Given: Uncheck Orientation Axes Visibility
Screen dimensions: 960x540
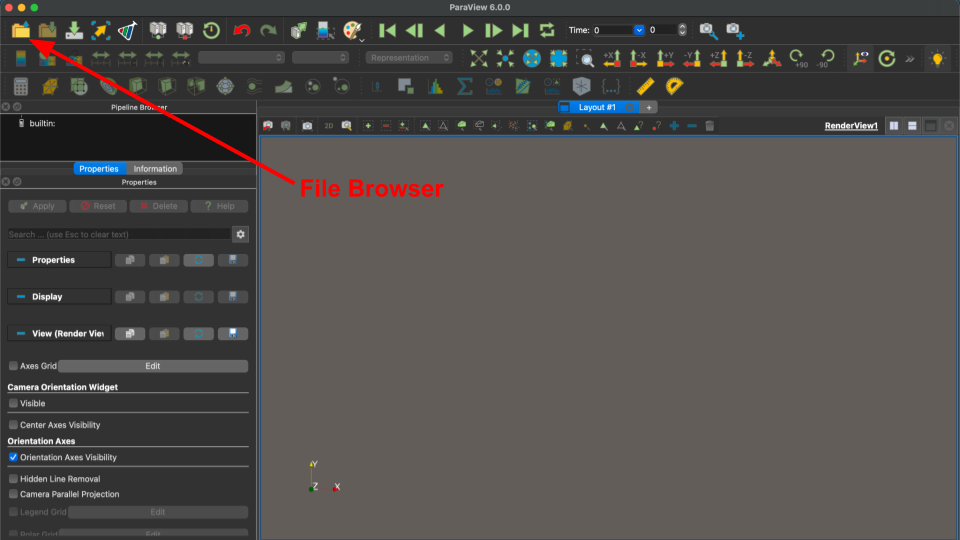Looking at the screenshot, I should click(x=13, y=457).
